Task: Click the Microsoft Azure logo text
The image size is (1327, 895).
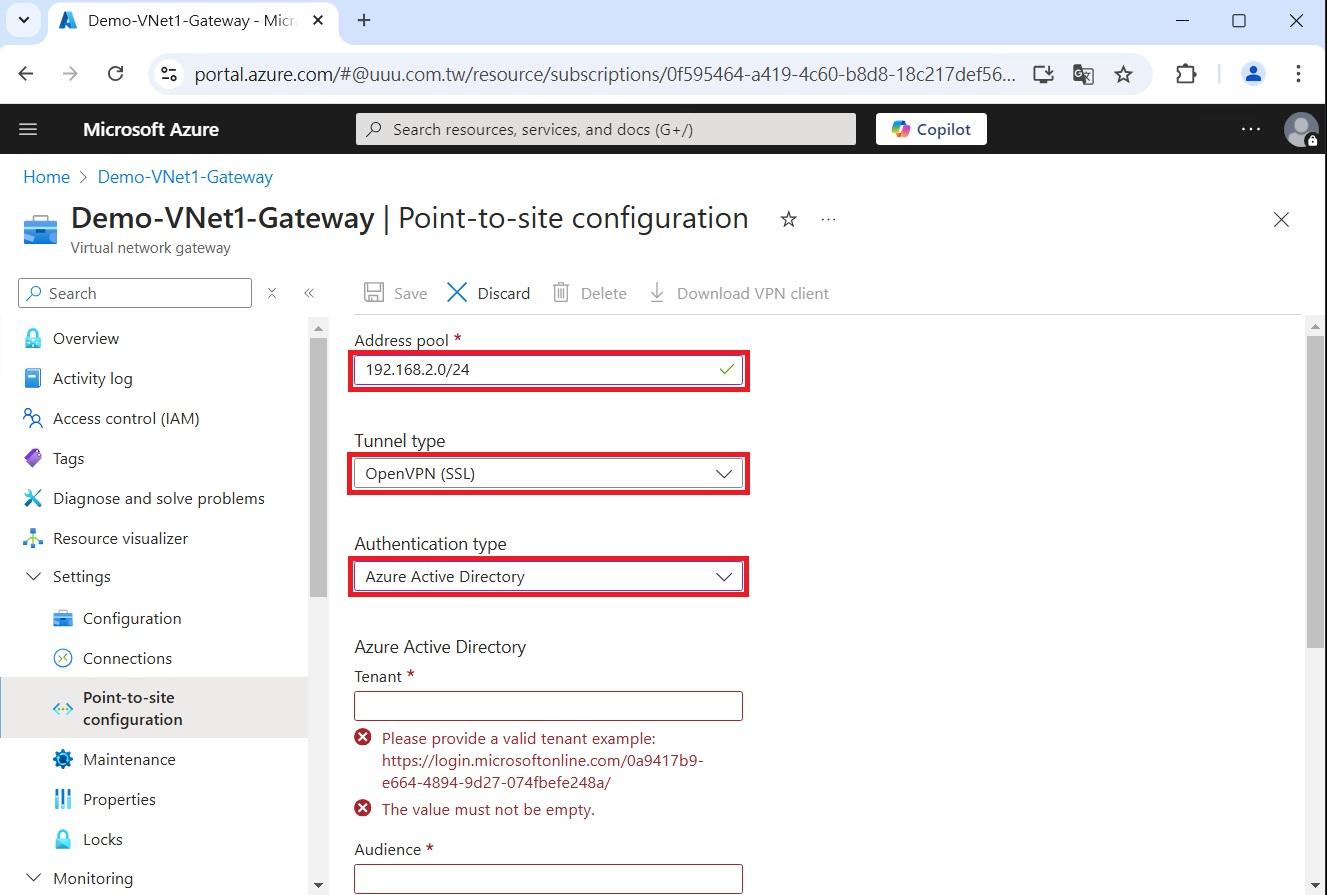Action: click(x=151, y=129)
